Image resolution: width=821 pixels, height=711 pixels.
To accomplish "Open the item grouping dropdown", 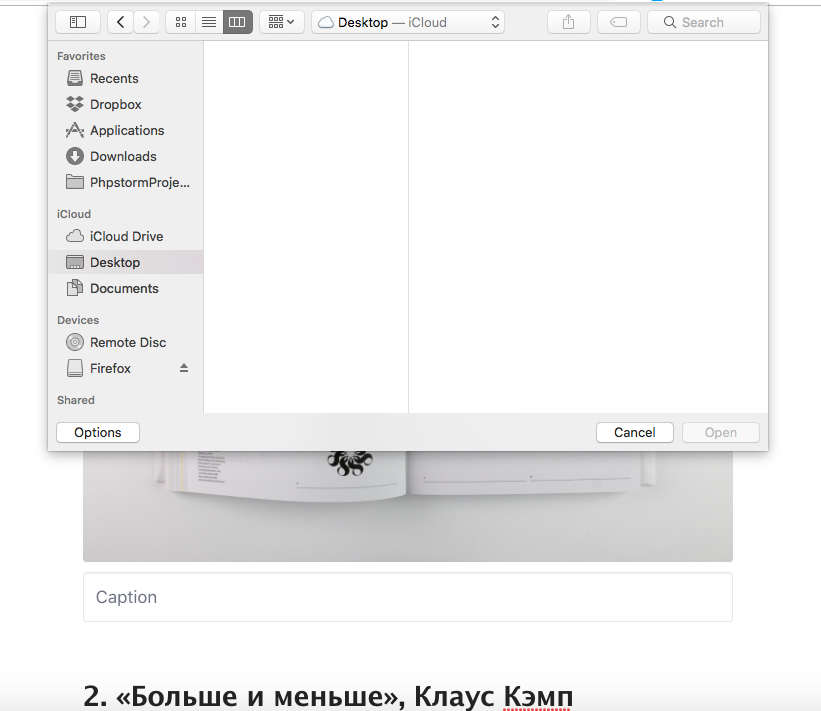I will click(x=281, y=22).
